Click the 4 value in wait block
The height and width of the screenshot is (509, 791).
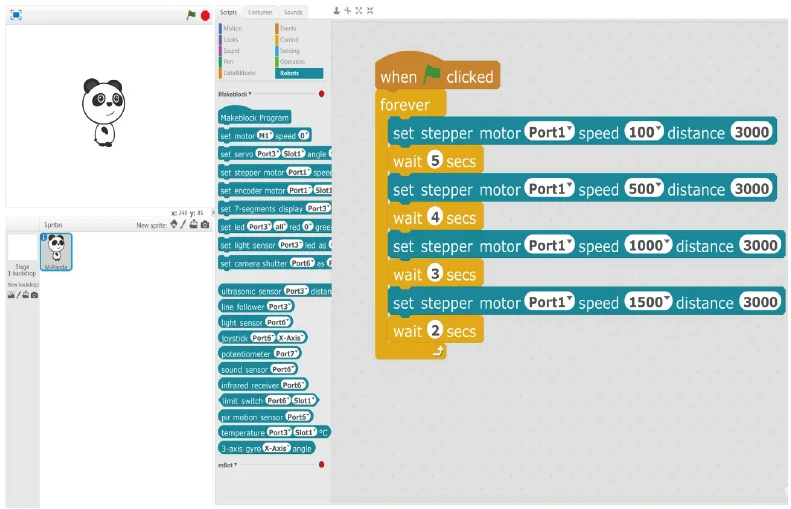coord(434,217)
